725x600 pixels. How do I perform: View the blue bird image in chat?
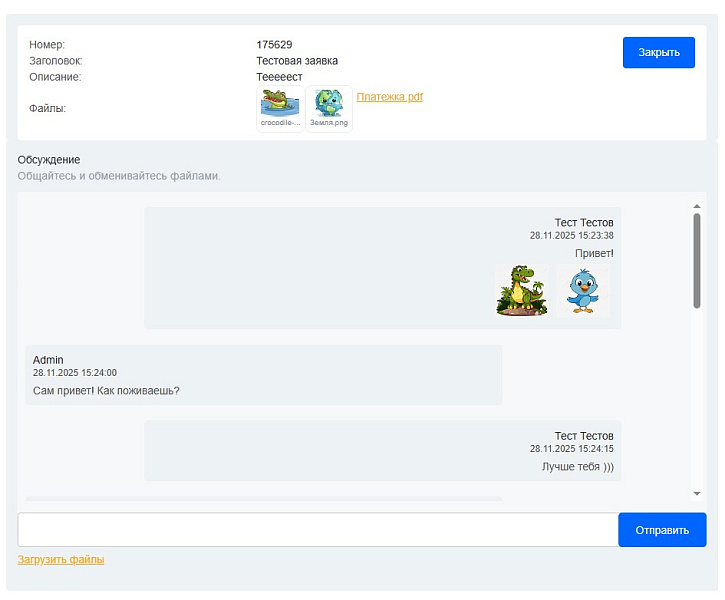pos(582,291)
